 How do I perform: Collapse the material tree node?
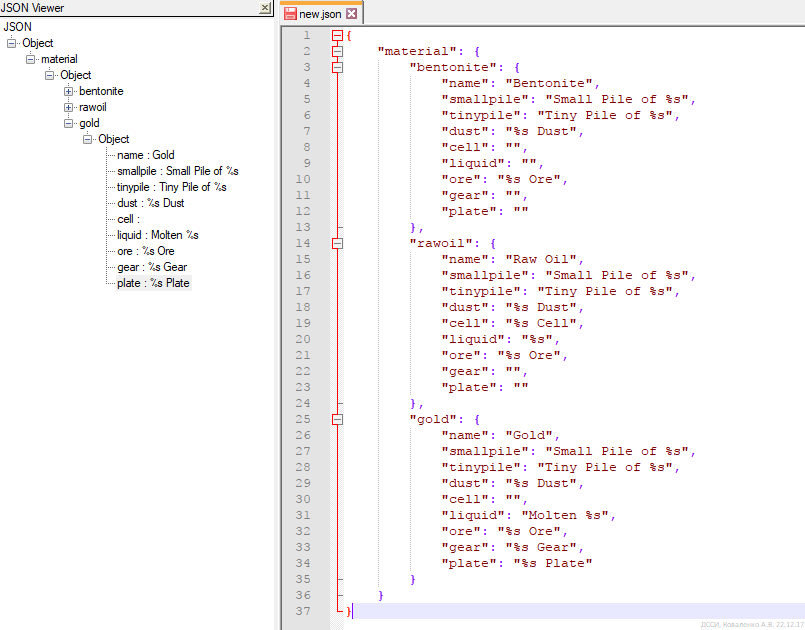click(31, 59)
